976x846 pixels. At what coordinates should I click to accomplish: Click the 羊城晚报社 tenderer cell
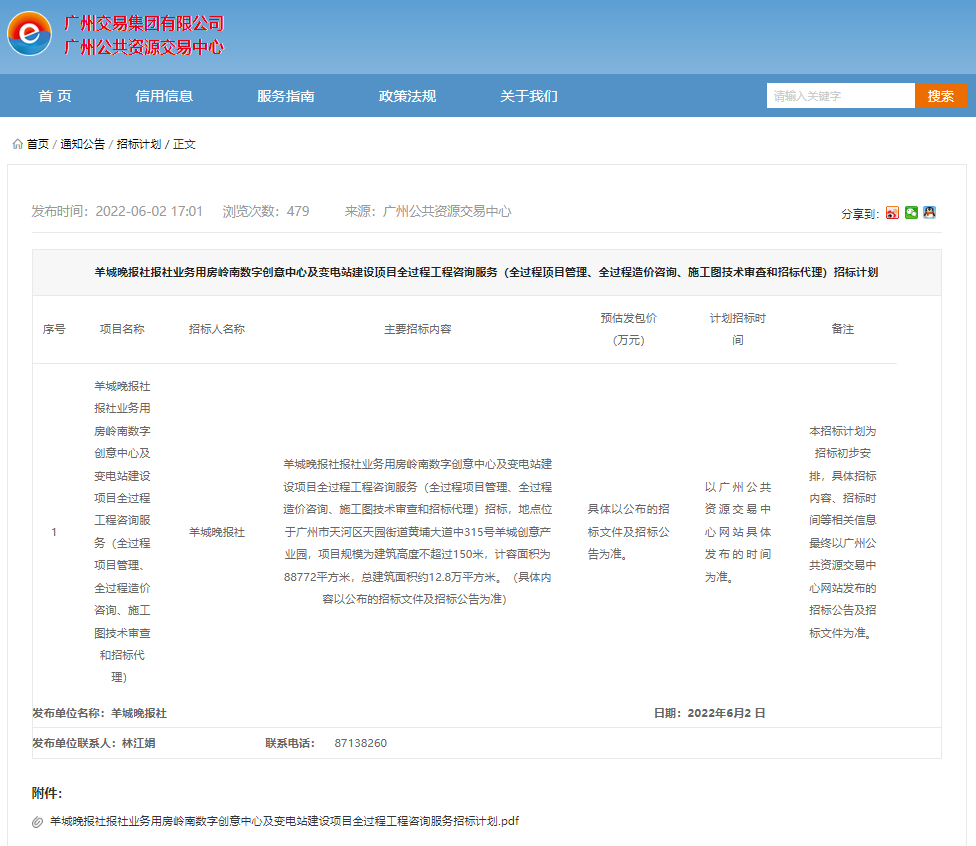pyautogui.click(x=217, y=532)
